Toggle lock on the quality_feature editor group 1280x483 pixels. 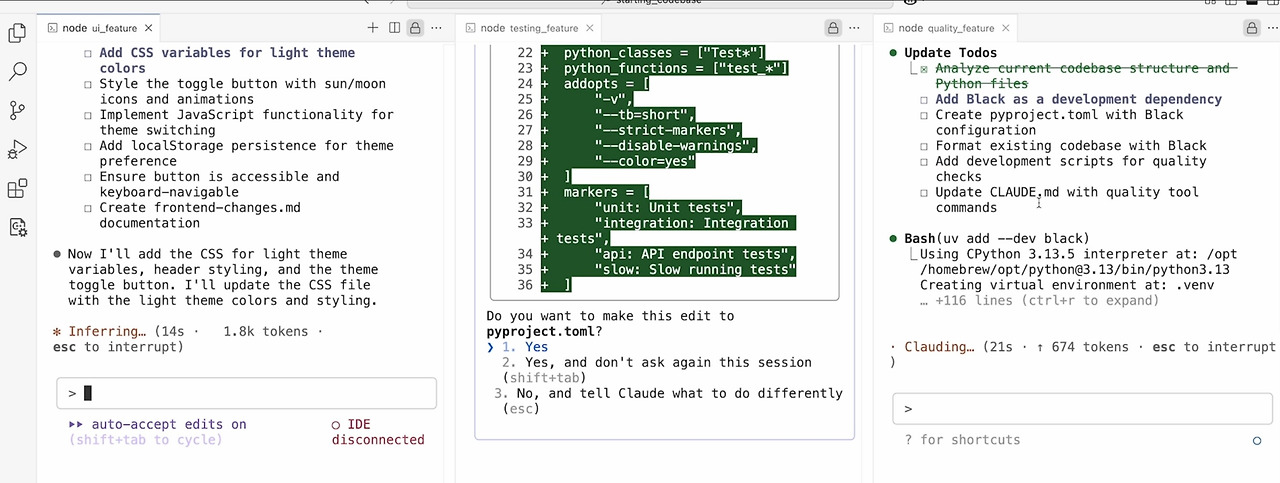click(1250, 28)
